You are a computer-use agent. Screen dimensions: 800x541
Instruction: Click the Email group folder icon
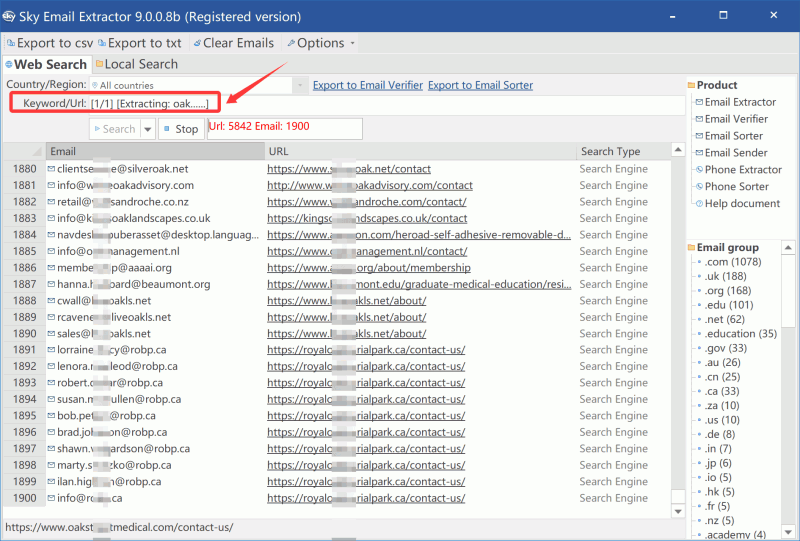[x=691, y=248]
